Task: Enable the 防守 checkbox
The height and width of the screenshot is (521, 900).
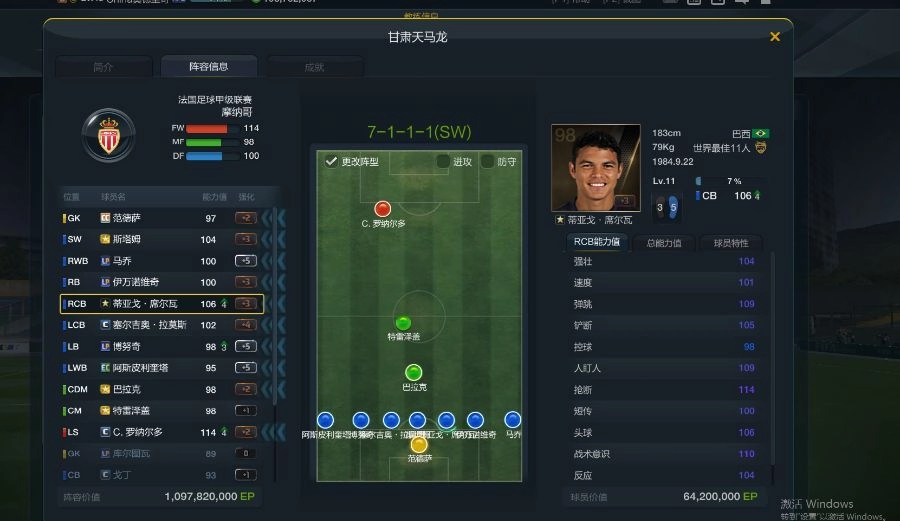Action: coord(487,162)
